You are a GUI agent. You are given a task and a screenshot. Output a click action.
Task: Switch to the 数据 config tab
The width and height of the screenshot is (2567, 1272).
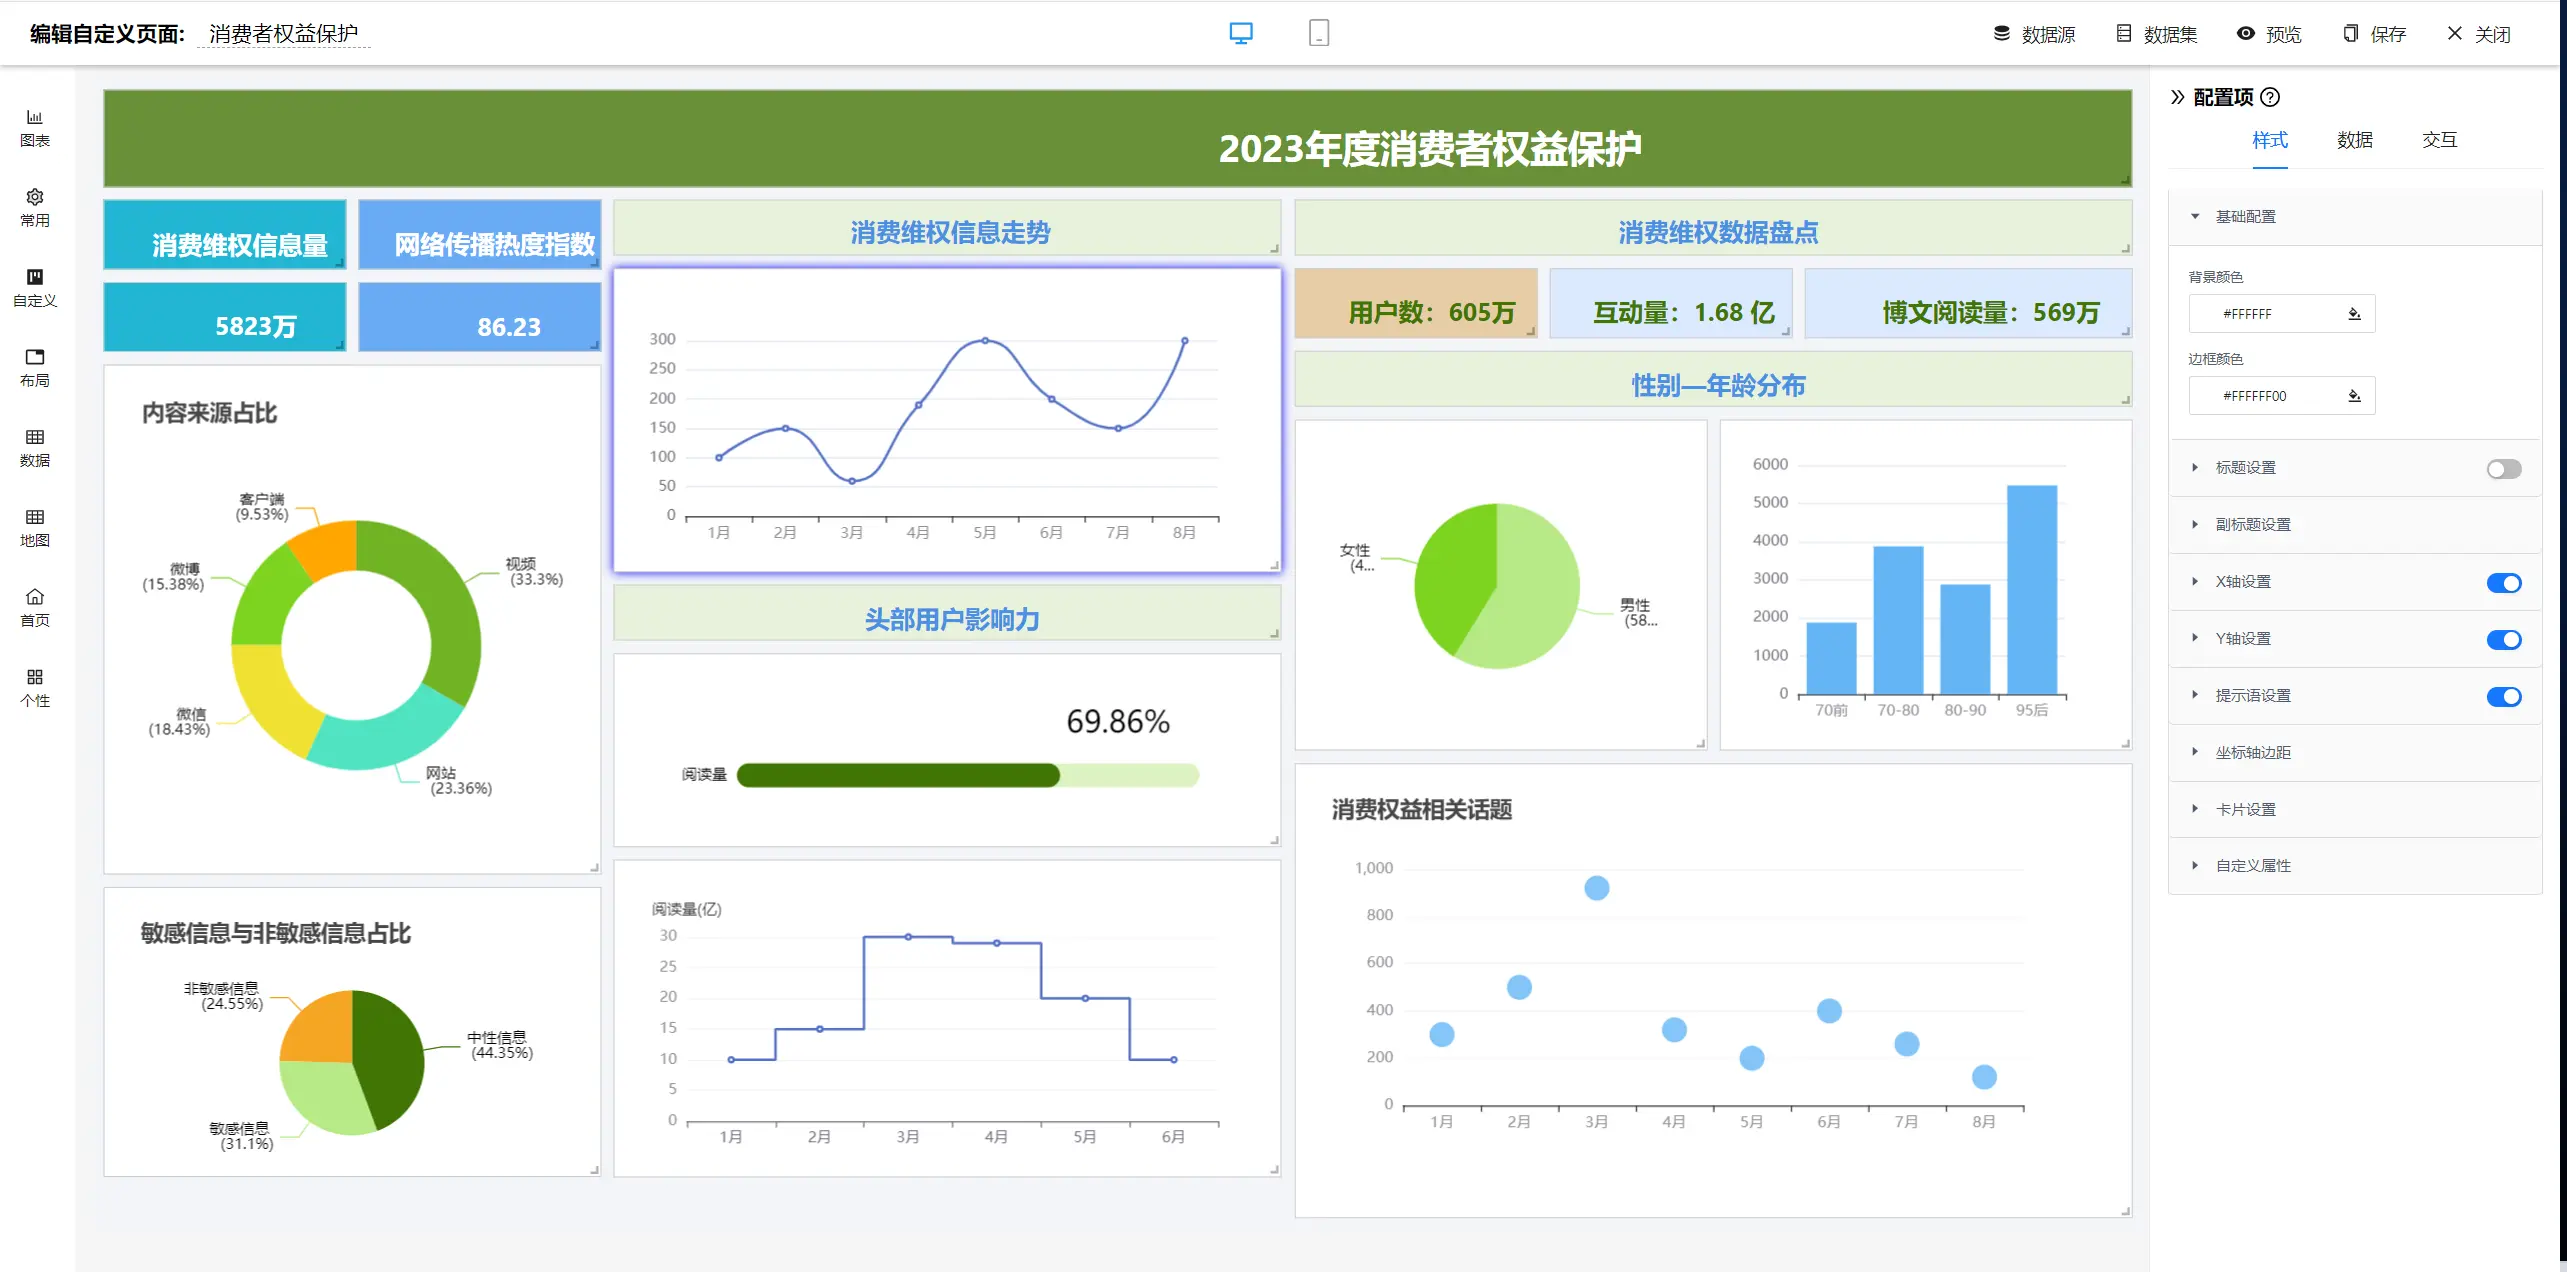[x=2354, y=140]
